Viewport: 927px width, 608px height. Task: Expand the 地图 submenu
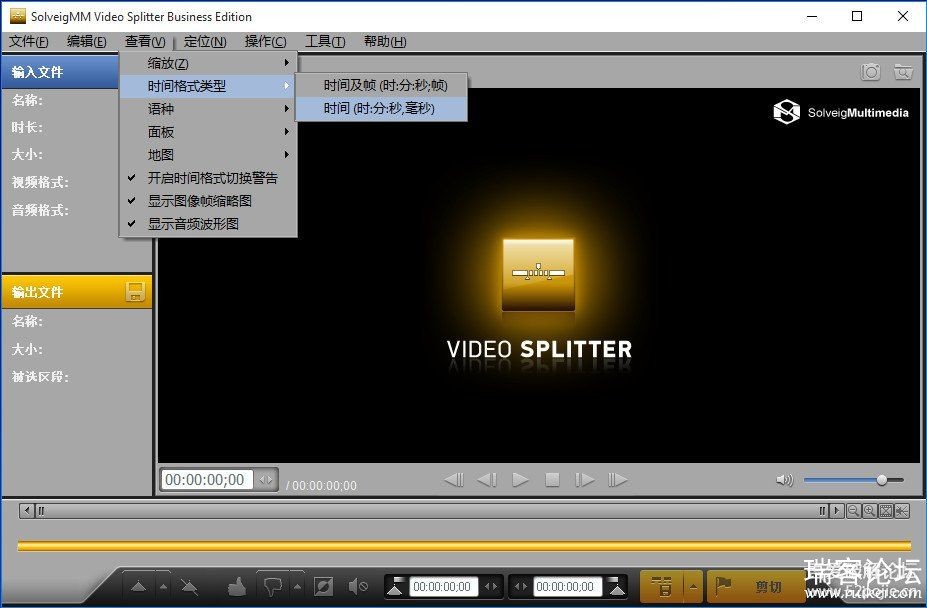[208, 155]
